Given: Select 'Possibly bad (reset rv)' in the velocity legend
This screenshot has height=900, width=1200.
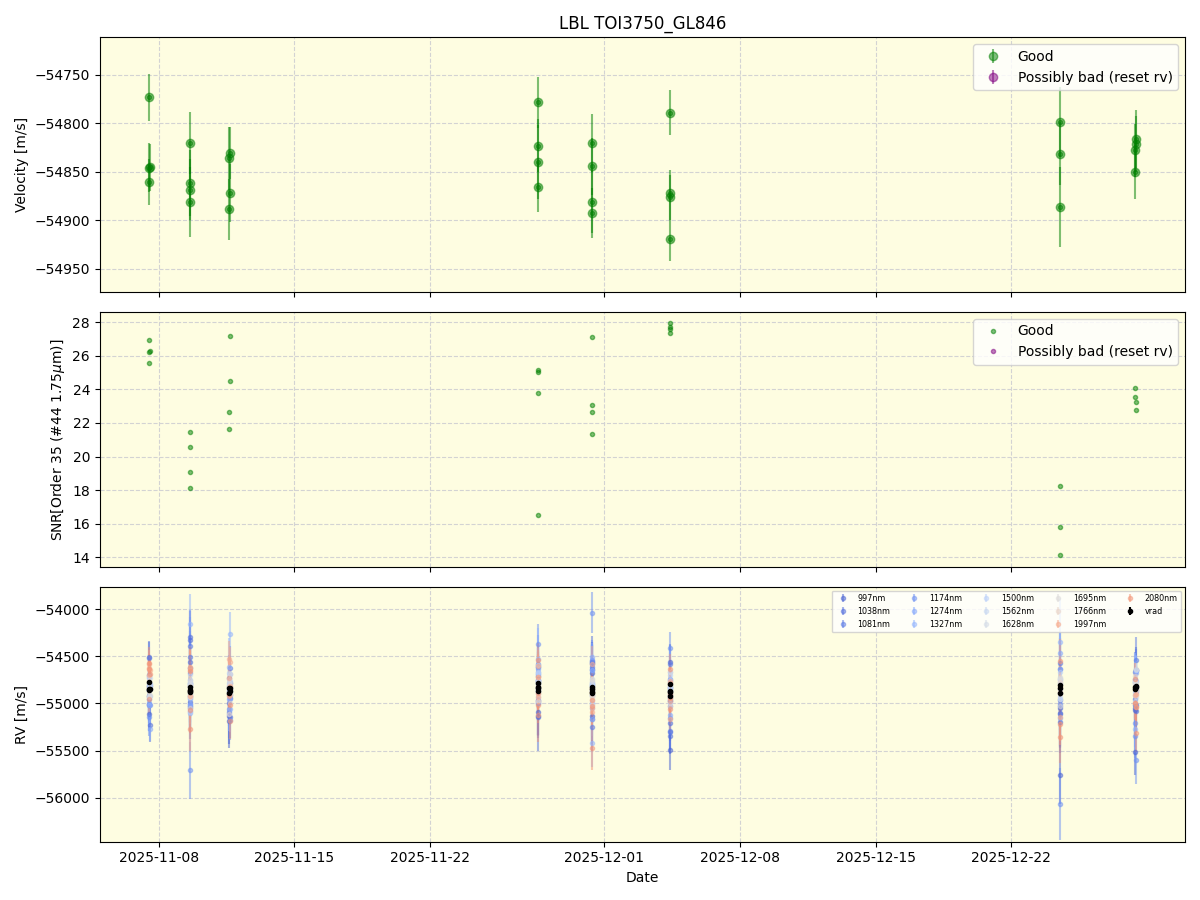Looking at the screenshot, I should [1095, 77].
